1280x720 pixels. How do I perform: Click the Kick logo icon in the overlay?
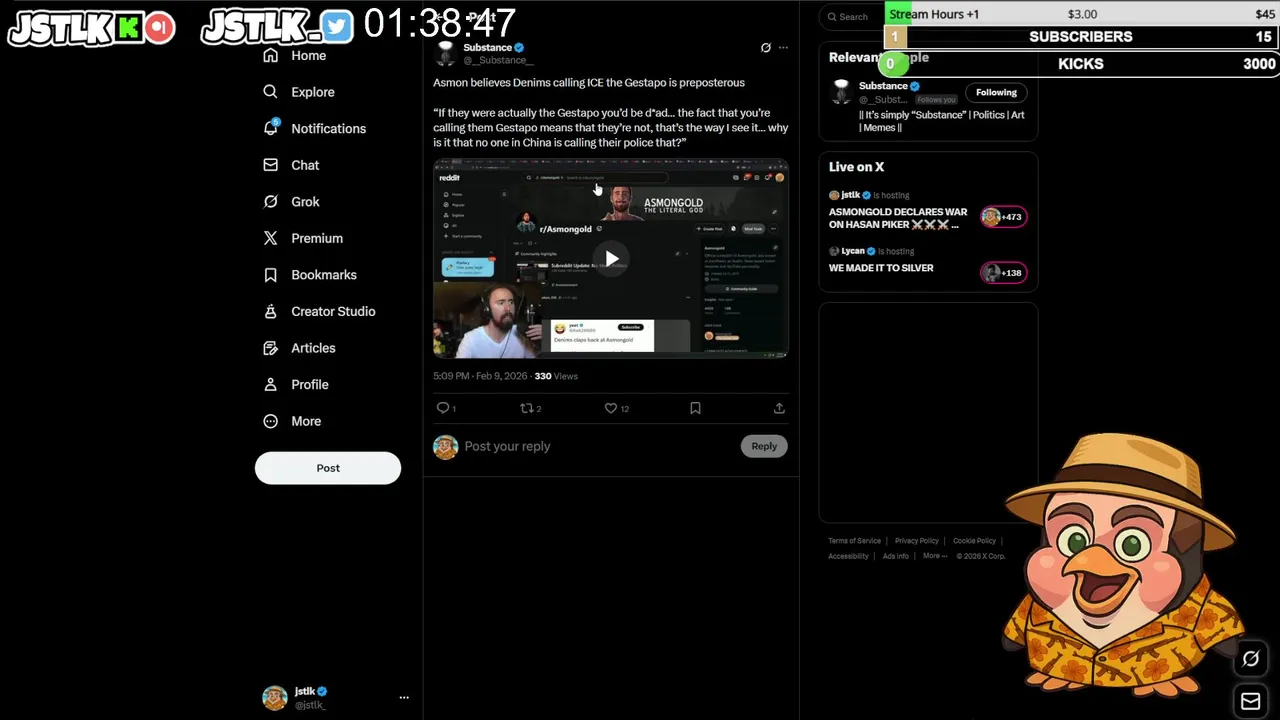(x=128, y=28)
